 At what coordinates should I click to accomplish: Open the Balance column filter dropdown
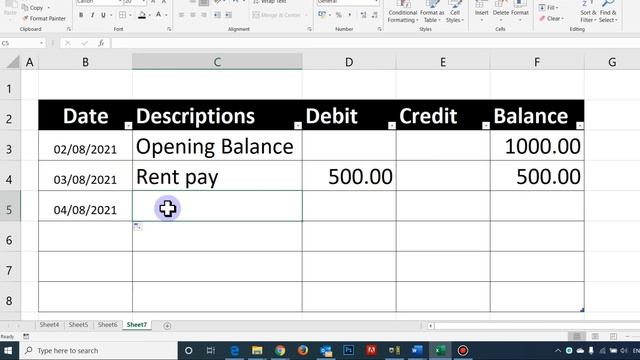[x=580, y=126]
